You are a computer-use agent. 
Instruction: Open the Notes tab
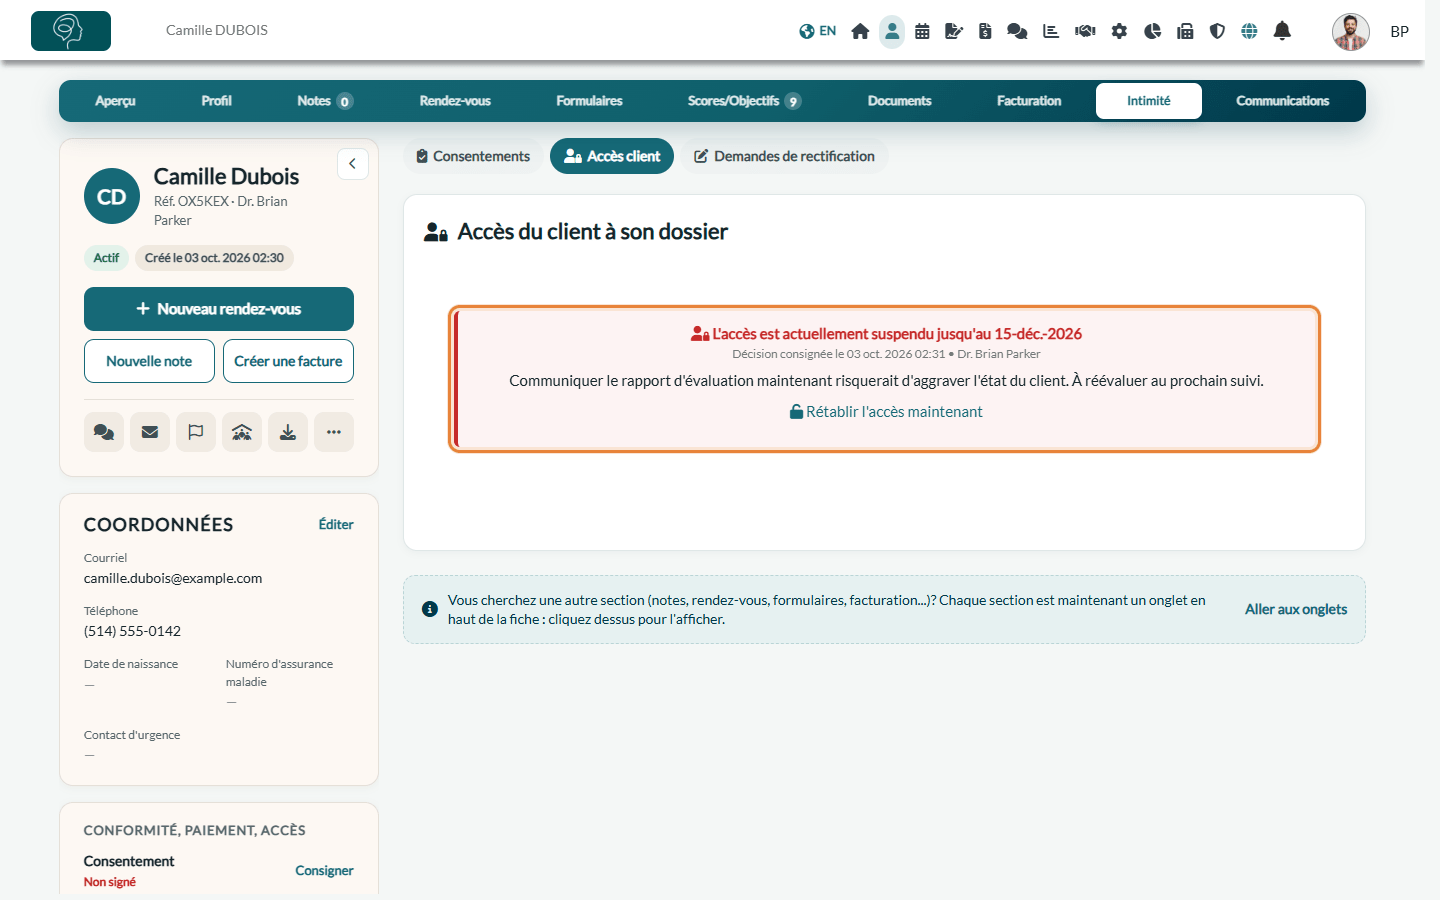click(x=324, y=101)
